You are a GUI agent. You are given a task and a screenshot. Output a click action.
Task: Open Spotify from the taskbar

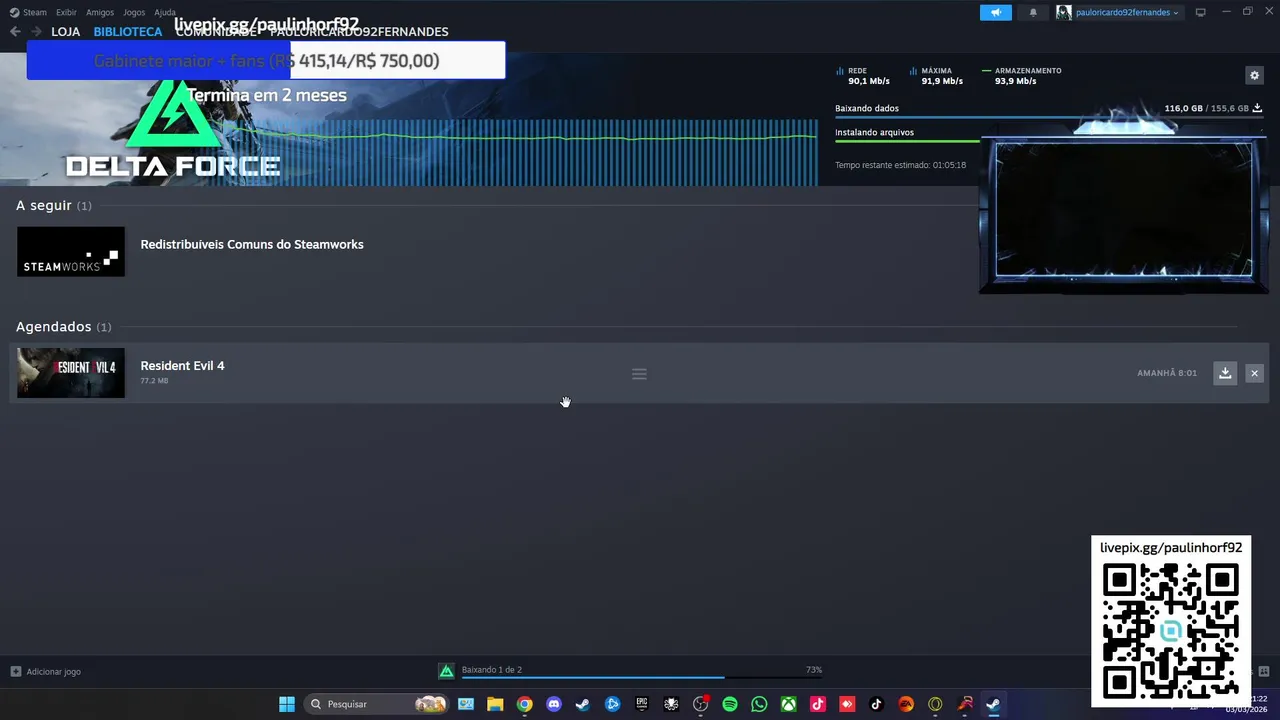730,704
